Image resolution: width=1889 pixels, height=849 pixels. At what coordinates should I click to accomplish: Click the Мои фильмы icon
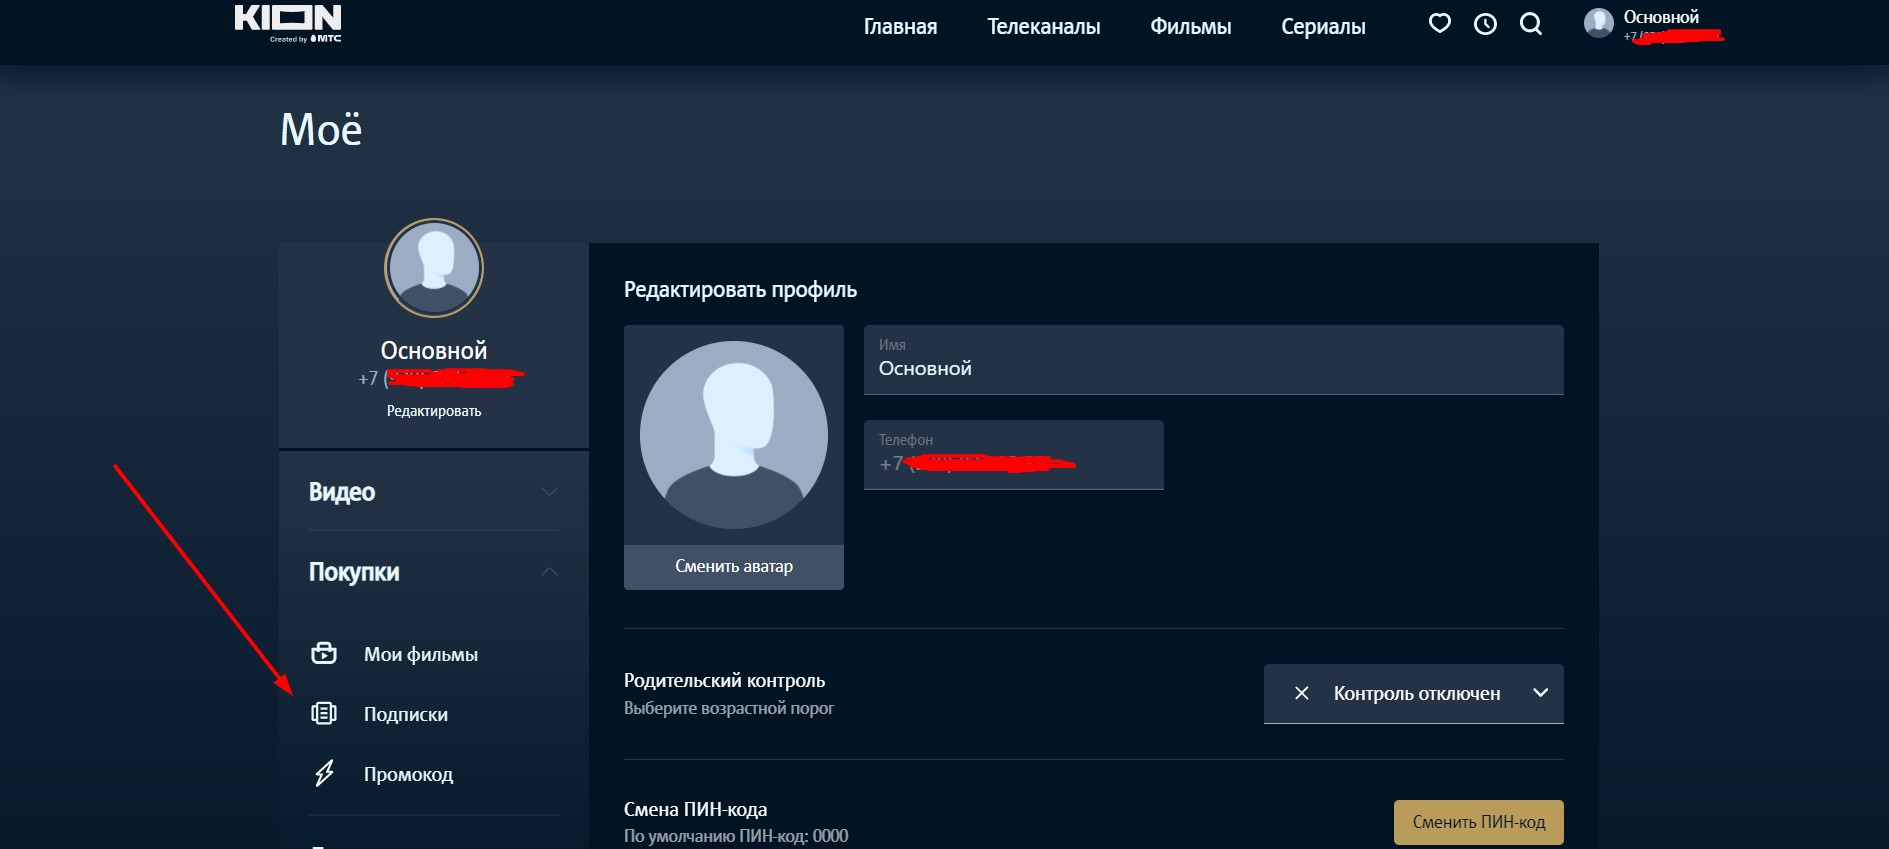pyautogui.click(x=324, y=654)
